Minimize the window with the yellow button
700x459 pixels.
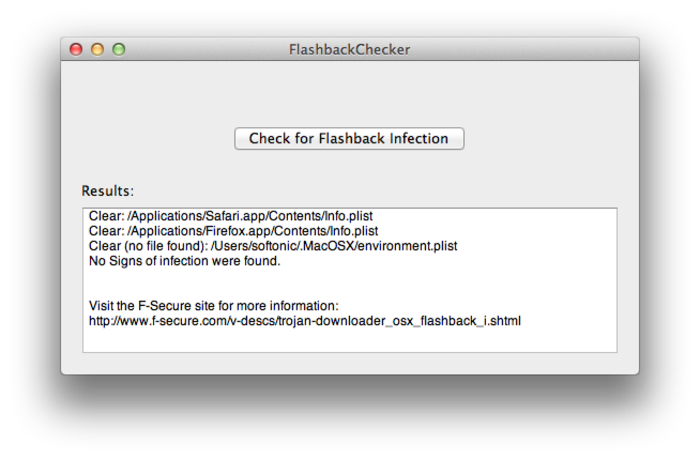97,49
